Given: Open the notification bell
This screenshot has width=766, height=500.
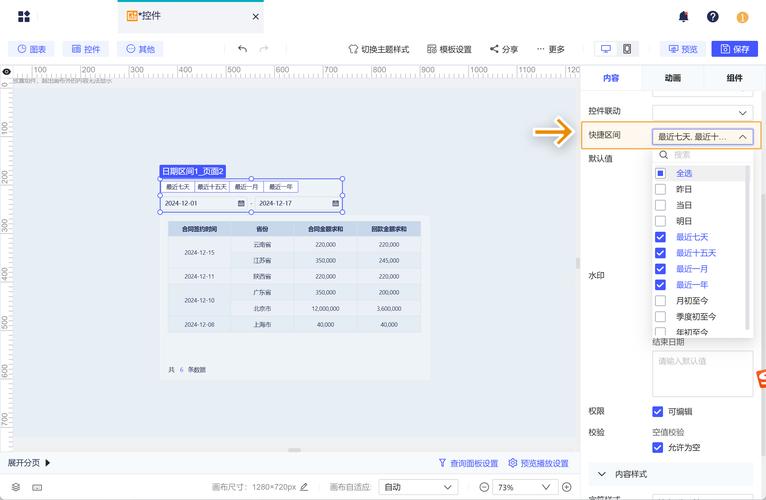Looking at the screenshot, I should pyautogui.click(x=683, y=17).
